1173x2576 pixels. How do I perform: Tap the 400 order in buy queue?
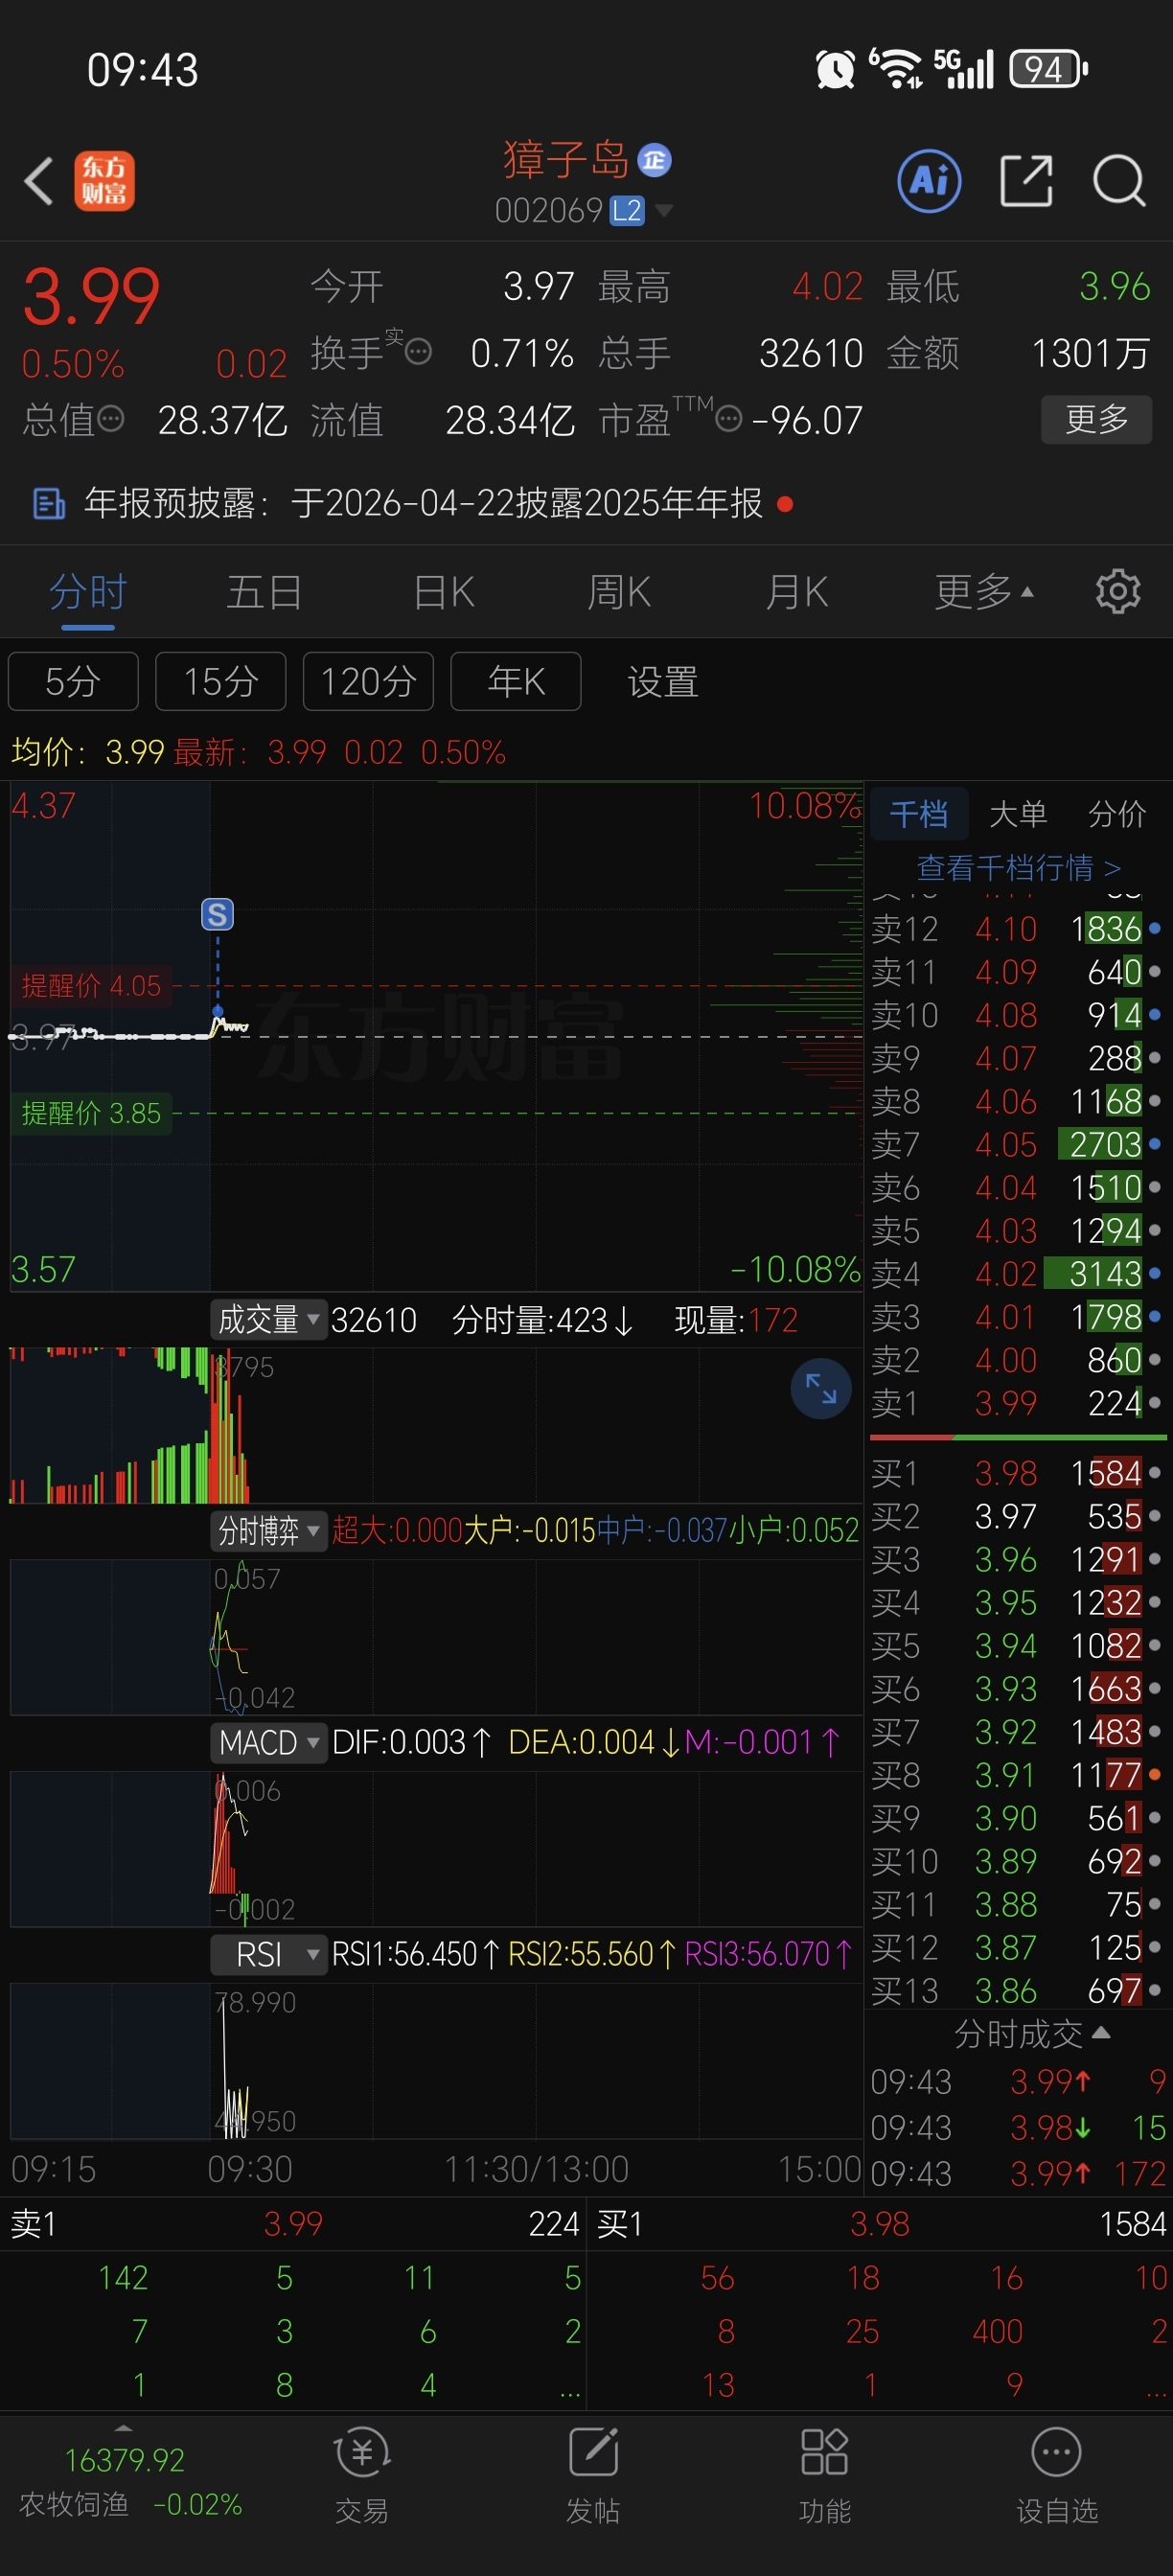pyautogui.click(x=997, y=2331)
